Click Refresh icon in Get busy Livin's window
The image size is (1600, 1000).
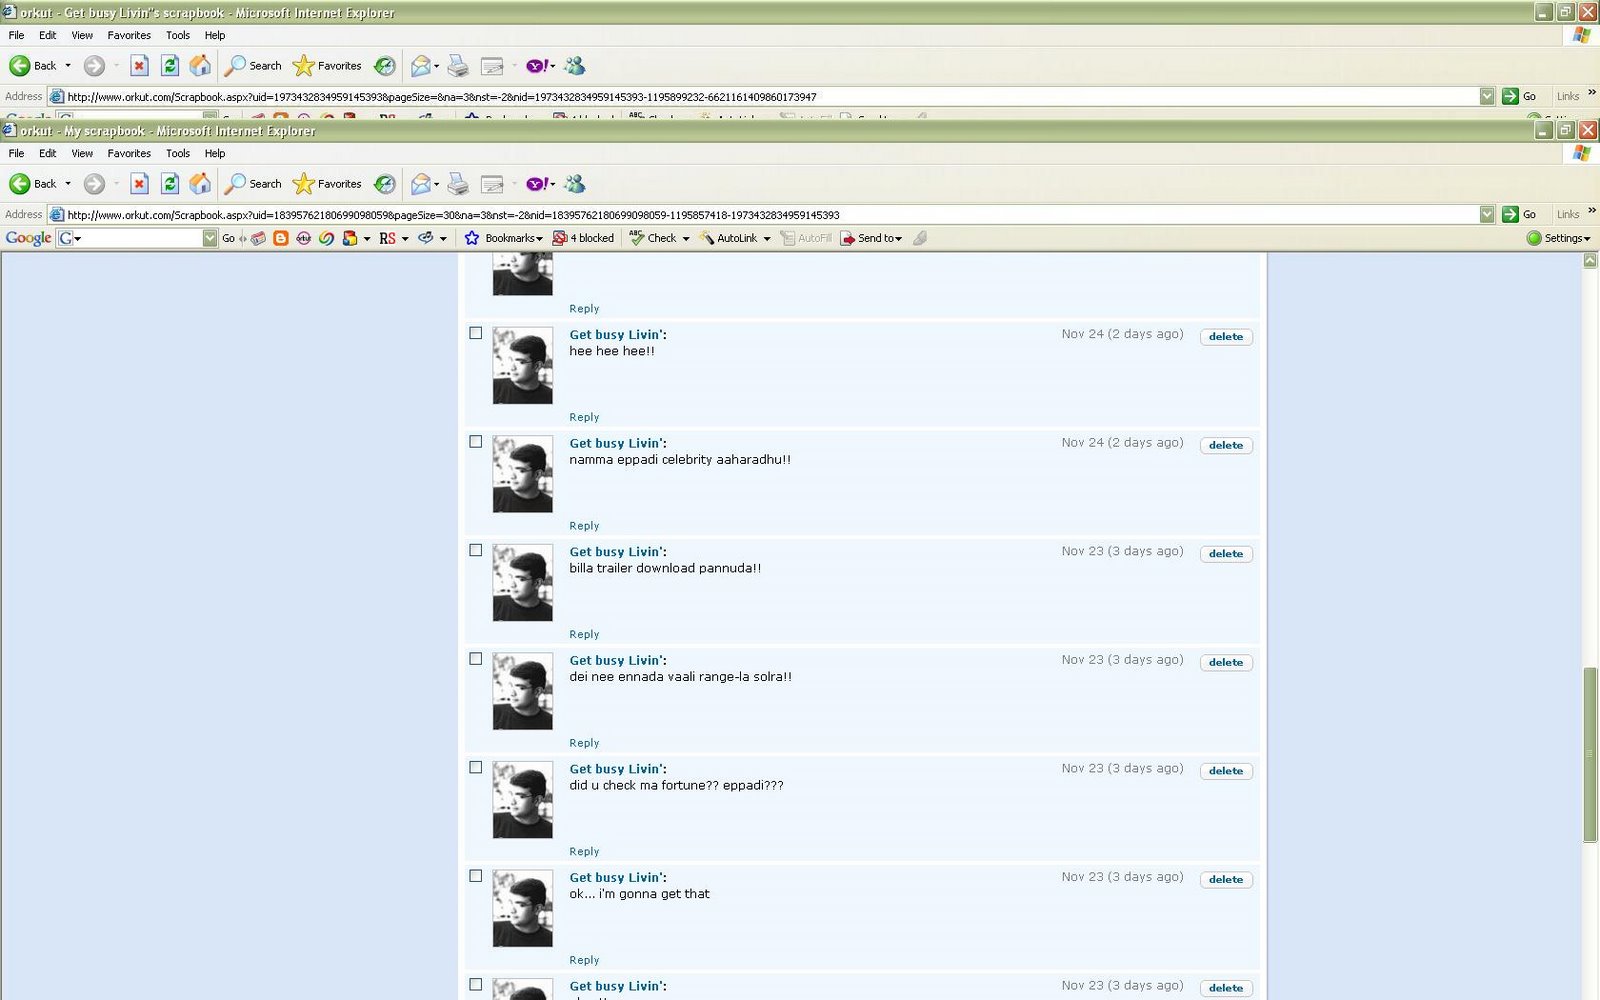170,66
